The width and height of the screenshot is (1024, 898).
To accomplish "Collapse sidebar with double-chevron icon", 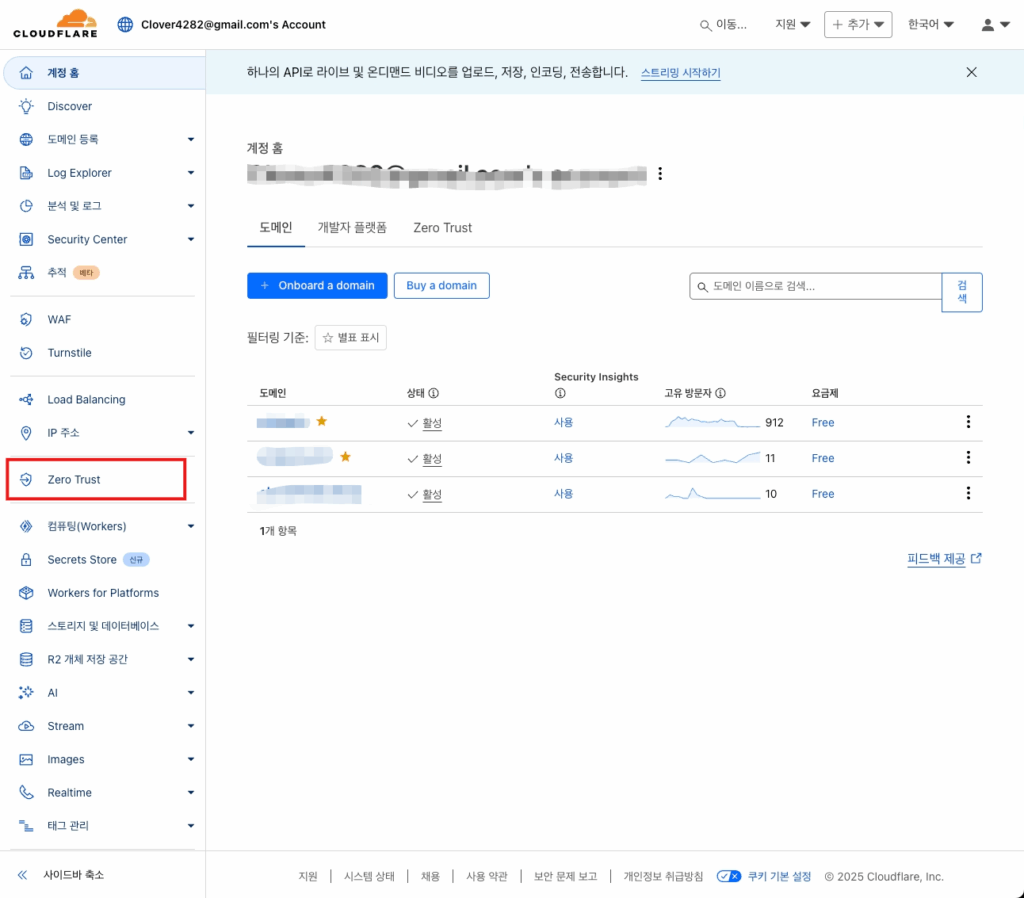I will click(22, 874).
